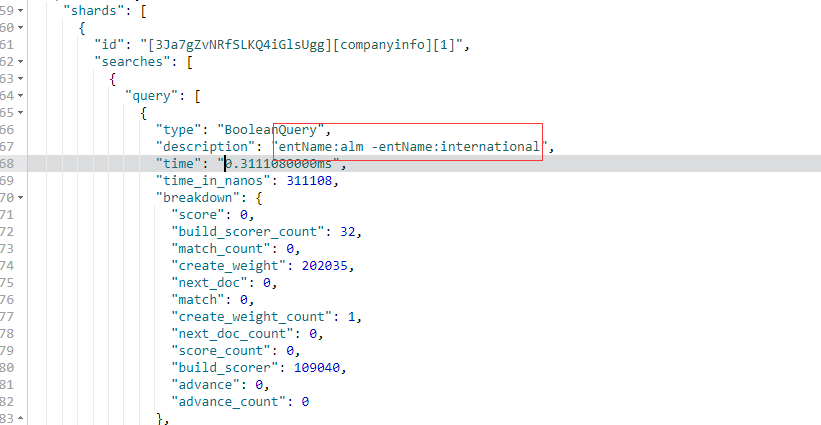
Task: Click the "type" key
Action: [179, 129]
